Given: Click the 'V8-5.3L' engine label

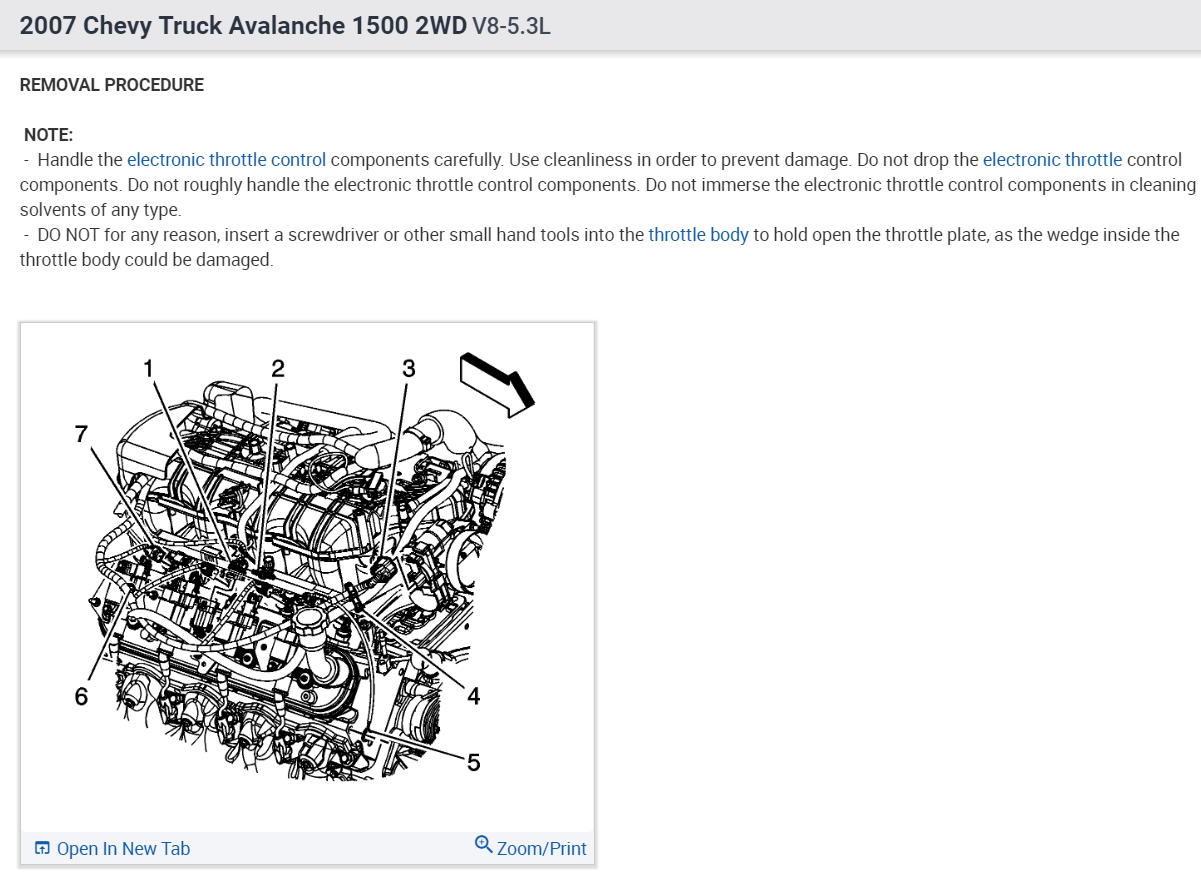Looking at the screenshot, I should [x=511, y=26].
